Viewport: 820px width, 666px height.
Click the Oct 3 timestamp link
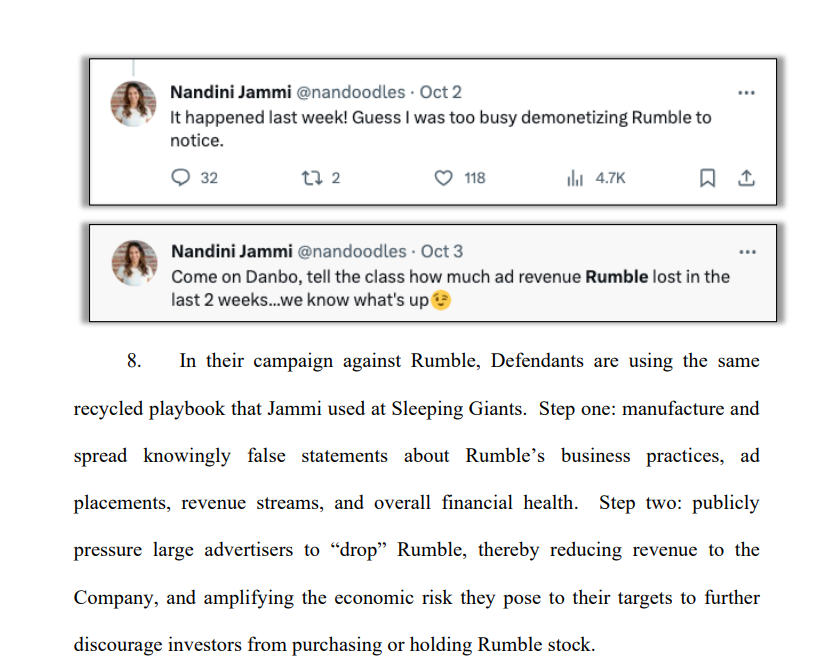[442, 251]
